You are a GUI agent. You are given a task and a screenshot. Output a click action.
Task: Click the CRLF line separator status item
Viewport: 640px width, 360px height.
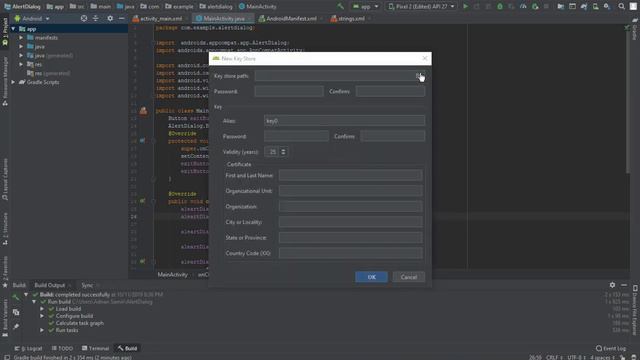point(553,357)
